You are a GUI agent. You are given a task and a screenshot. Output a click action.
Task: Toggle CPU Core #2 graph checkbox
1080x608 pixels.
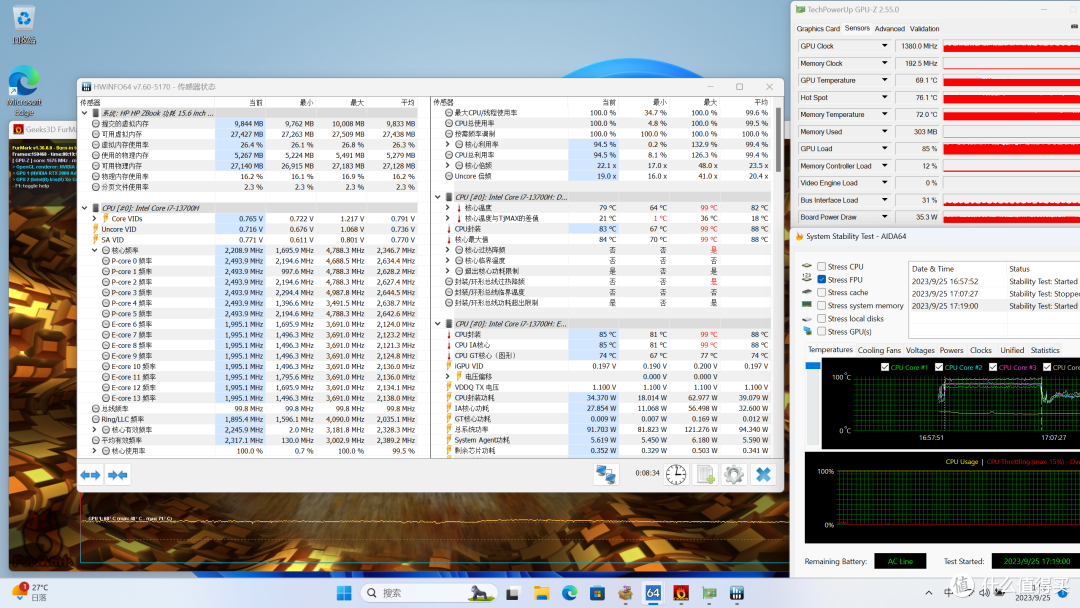939,367
